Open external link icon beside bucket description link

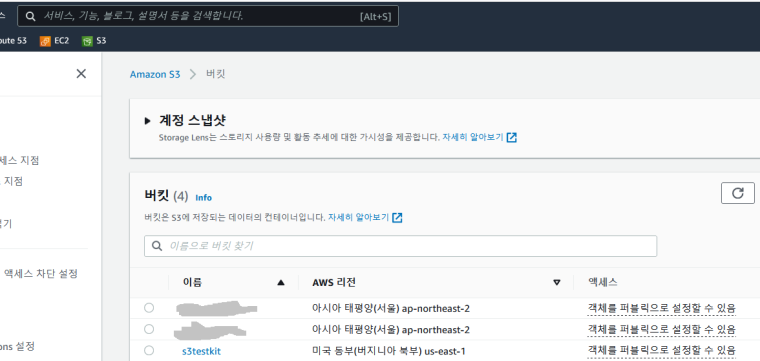pos(397,218)
